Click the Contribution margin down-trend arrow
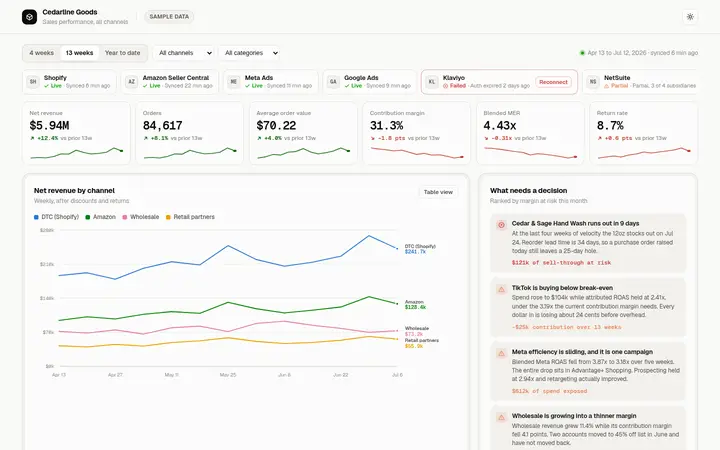The height and width of the screenshot is (450, 720). [x=373, y=138]
